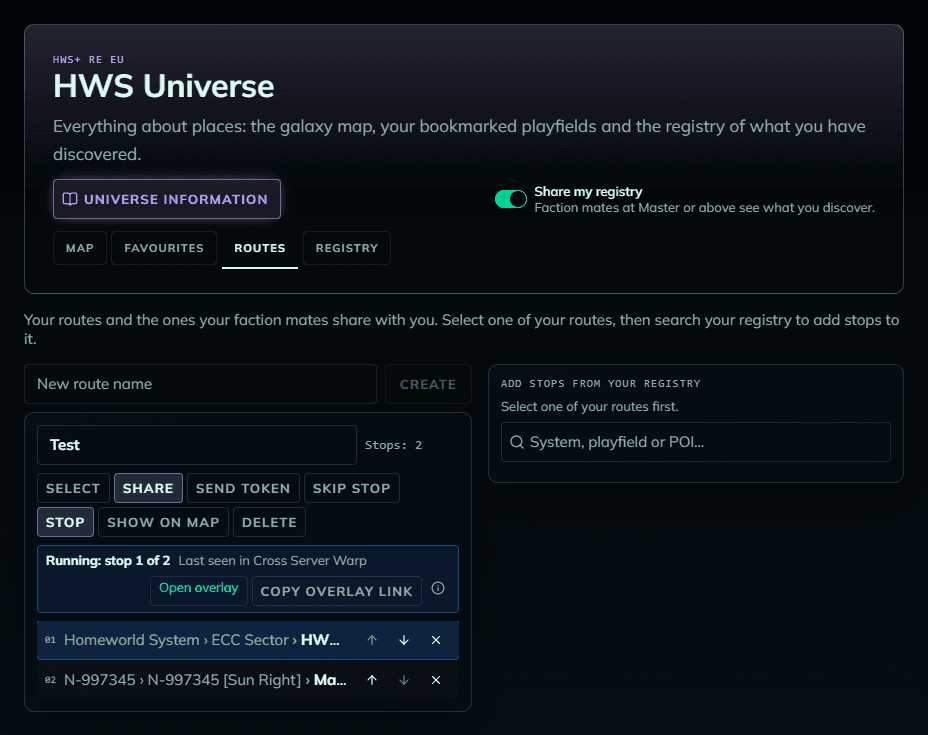The image size is (928, 735).
Task: Move Homeworld System stop down
Action: coord(404,640)
